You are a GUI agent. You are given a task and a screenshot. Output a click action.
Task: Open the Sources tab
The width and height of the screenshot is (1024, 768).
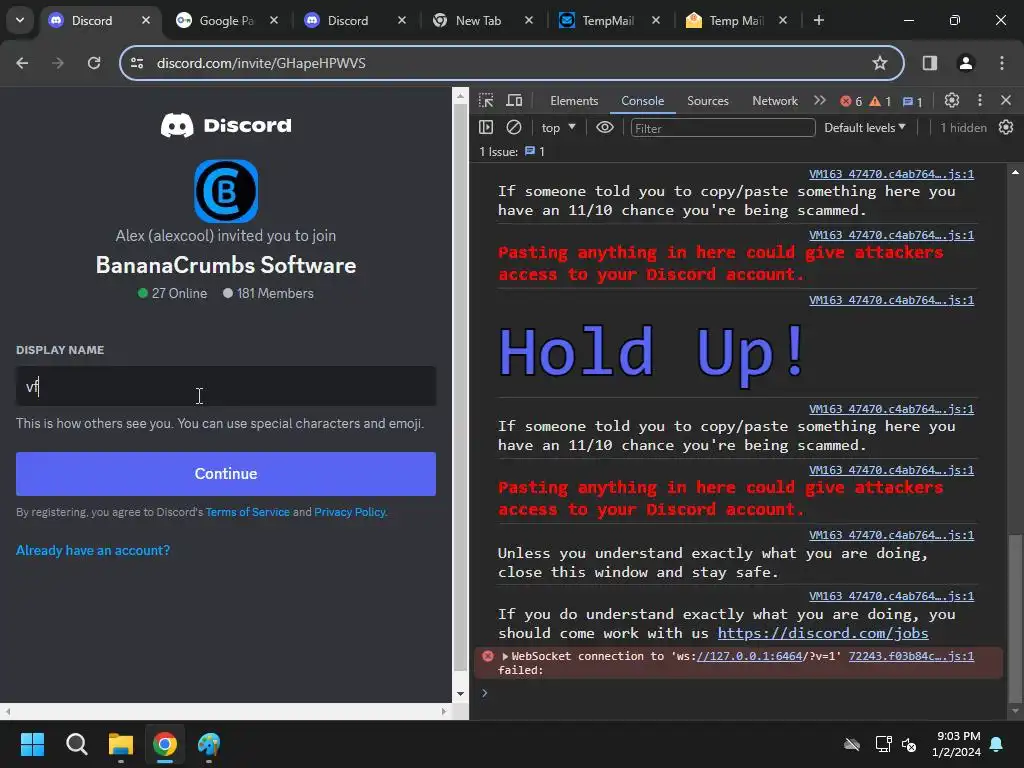707,101
